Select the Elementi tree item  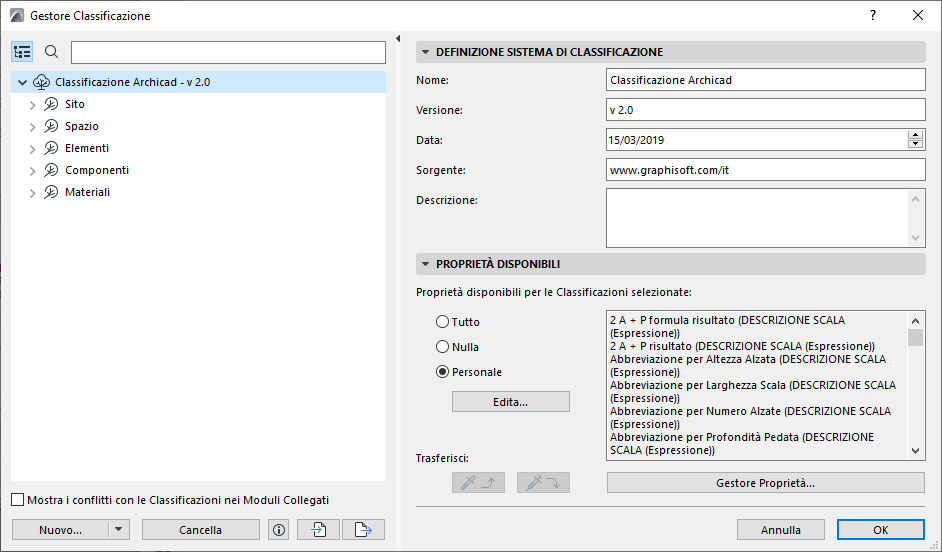pos(87,148)
